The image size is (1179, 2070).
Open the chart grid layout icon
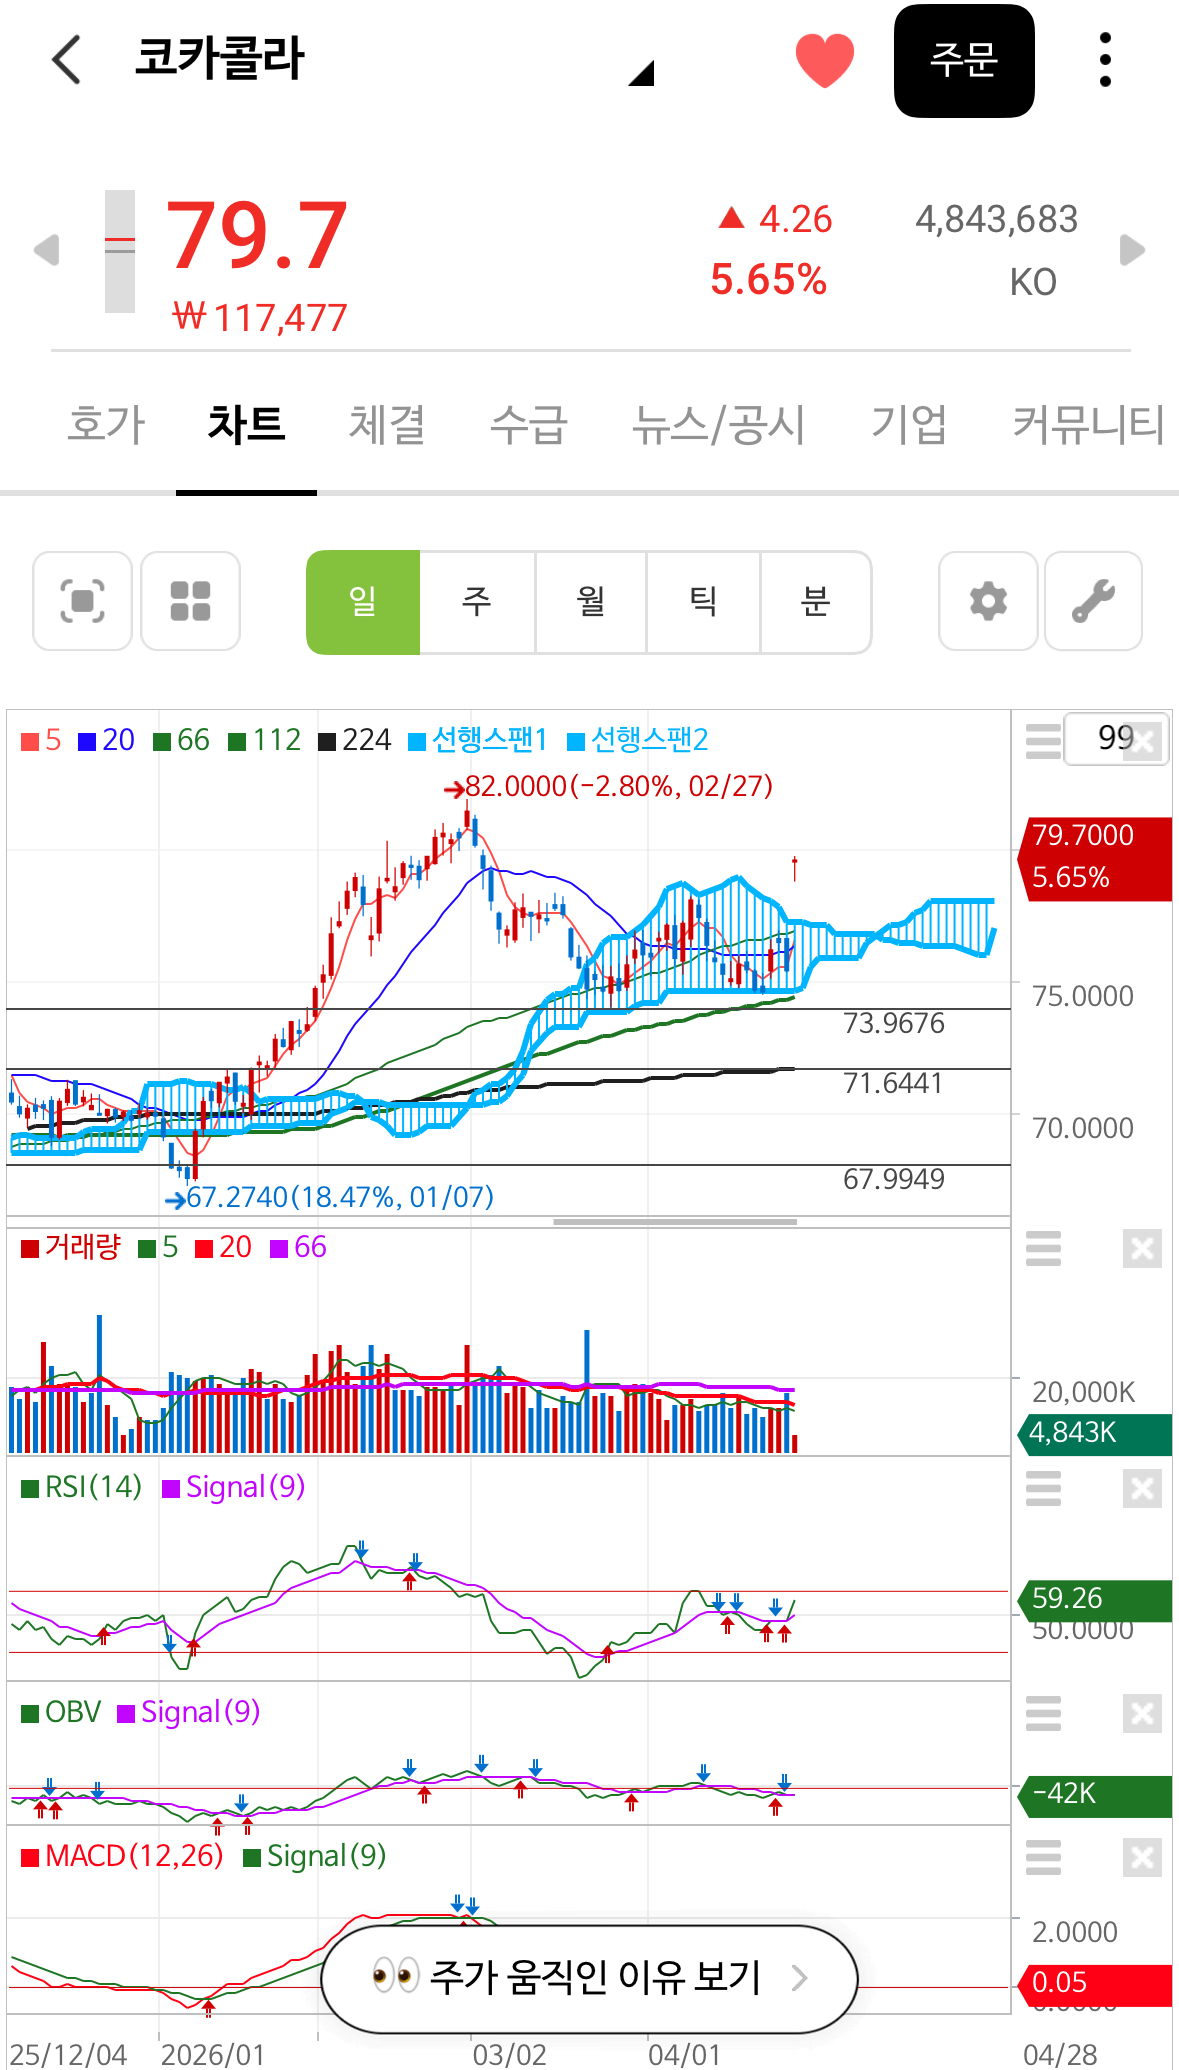[x=190, y=601]
